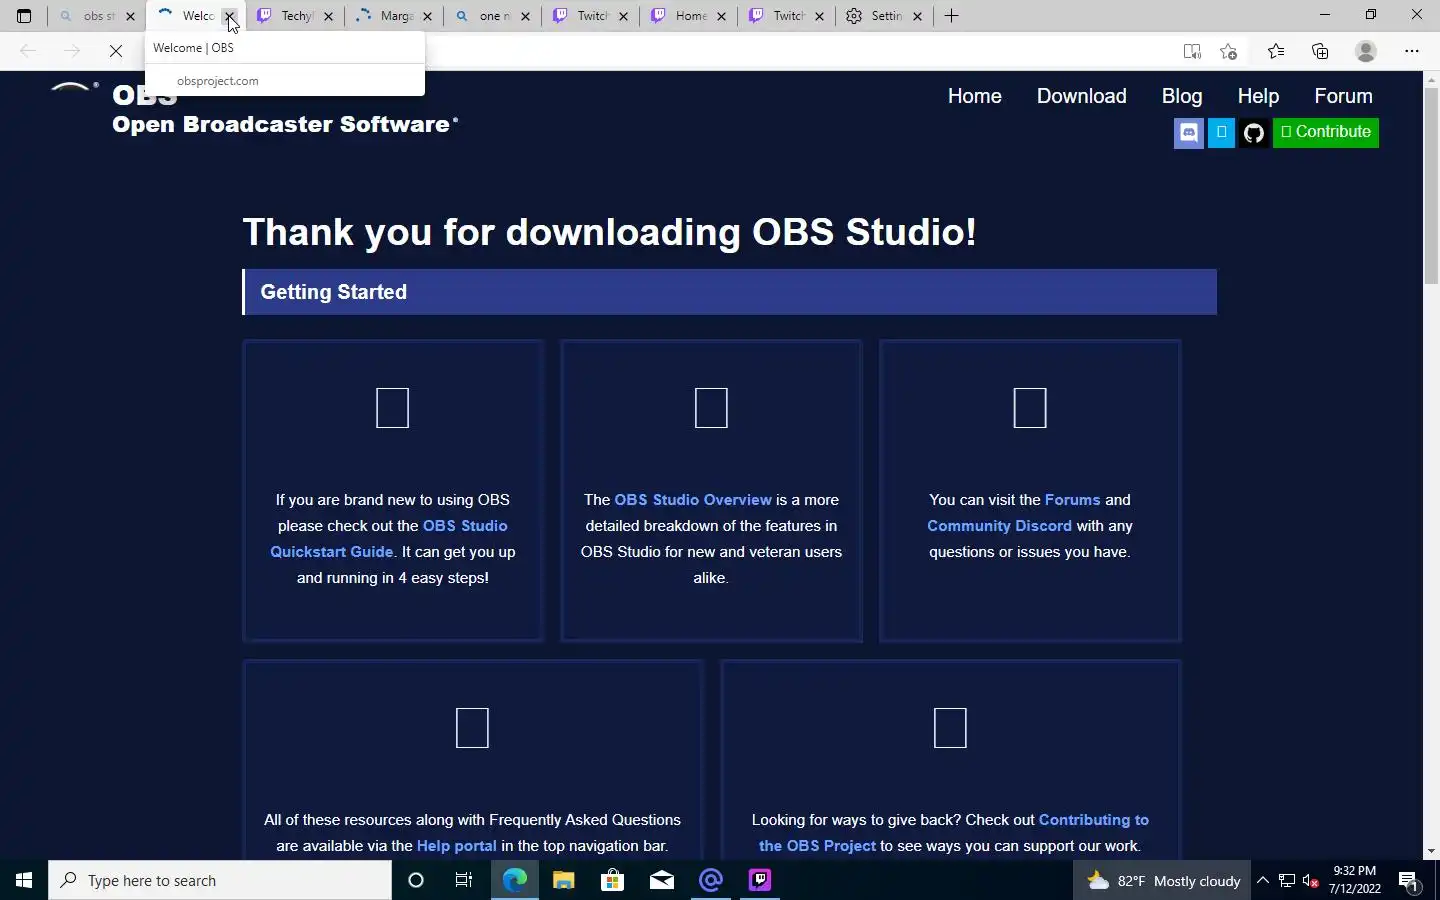
Task: Open the muted volume tray icon
Action: coord(1311,881)
